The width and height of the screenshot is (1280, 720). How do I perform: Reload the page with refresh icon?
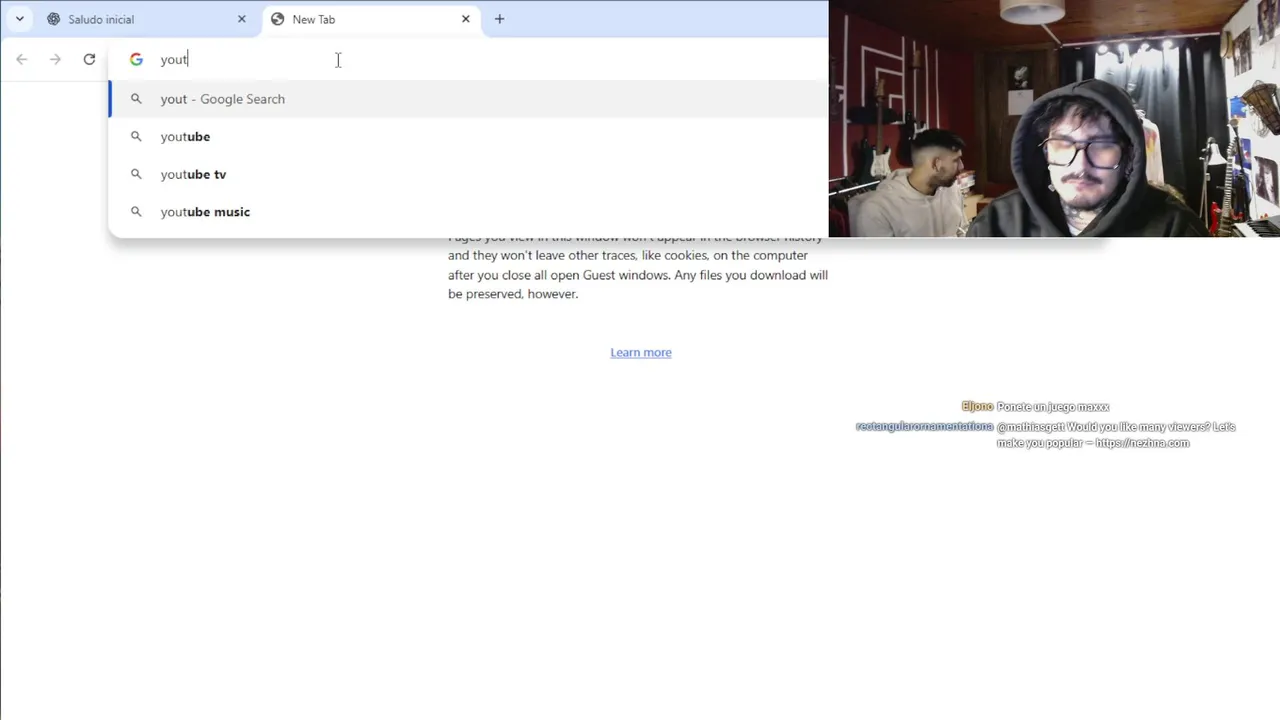click(89, 60)
